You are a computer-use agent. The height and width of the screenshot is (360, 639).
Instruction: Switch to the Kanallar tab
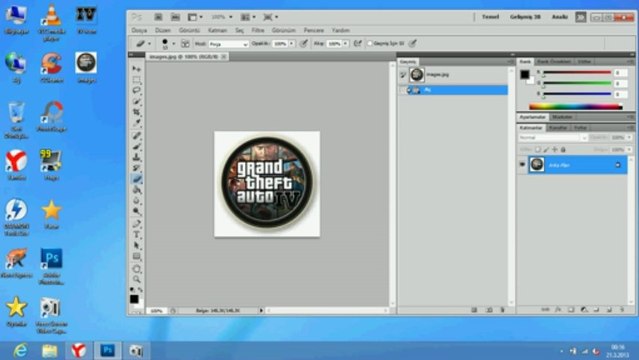click(558, 128)
